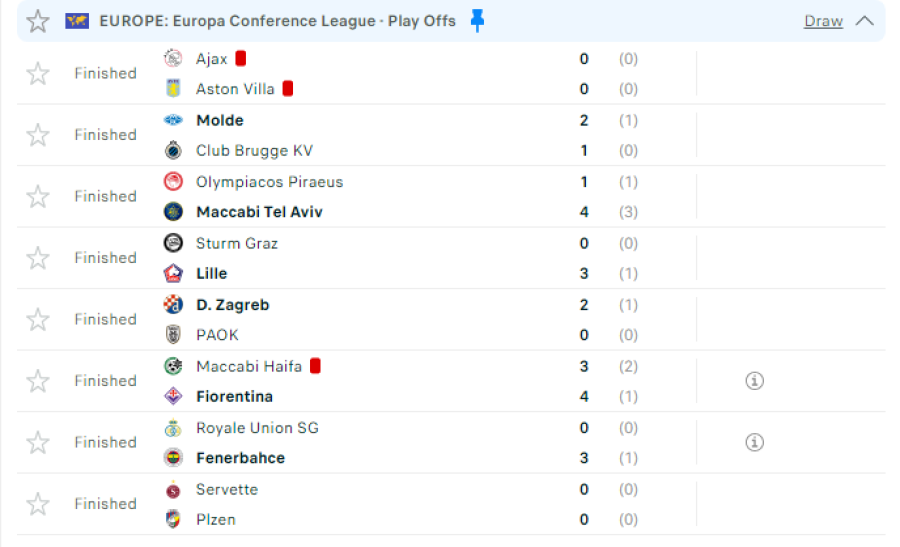The height and width of the screenshot is (547, 900).
Task: Click the Fiorentina club logo
Action: pyautogui.click(x=173, y=396)
